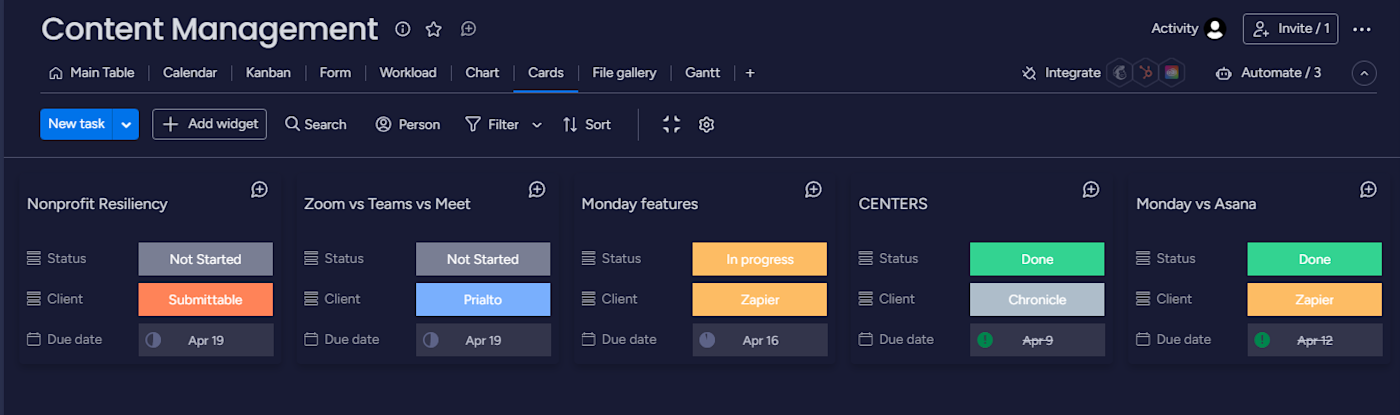Expand the New task dropdown arrow
The image size is (1400, 415).
126,124
